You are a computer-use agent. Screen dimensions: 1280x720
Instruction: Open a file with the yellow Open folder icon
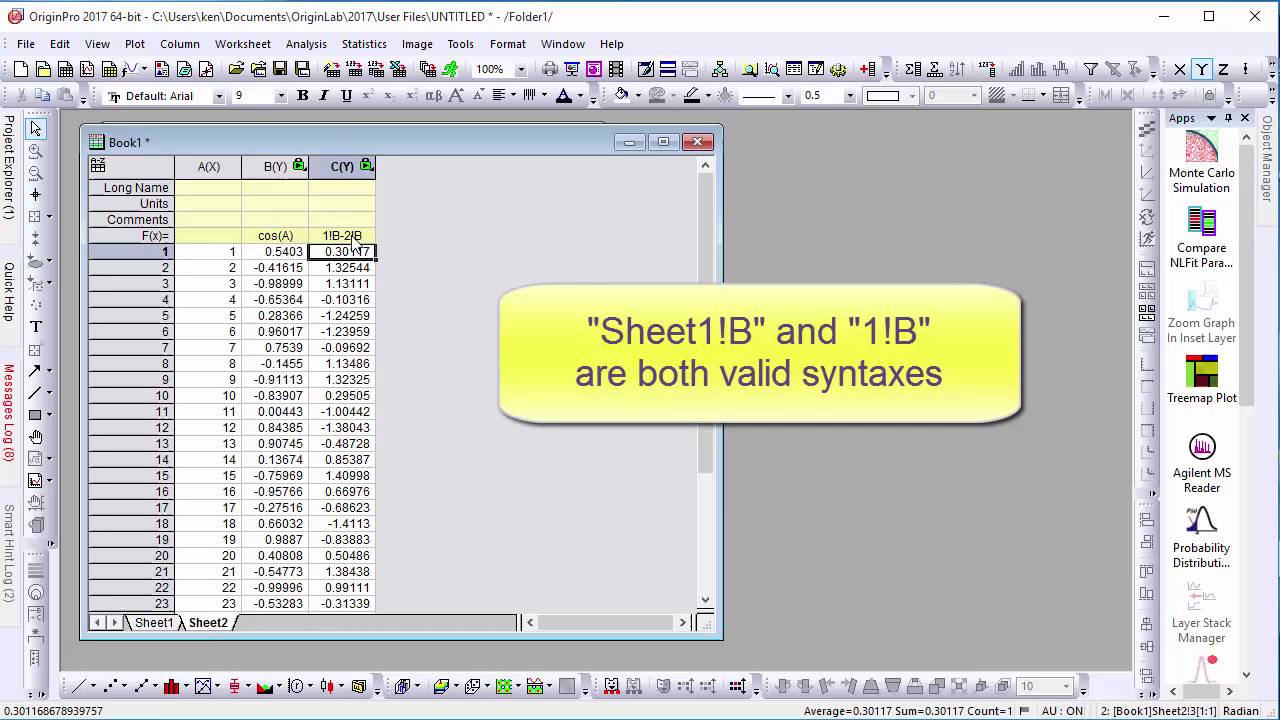coord(236,69)
